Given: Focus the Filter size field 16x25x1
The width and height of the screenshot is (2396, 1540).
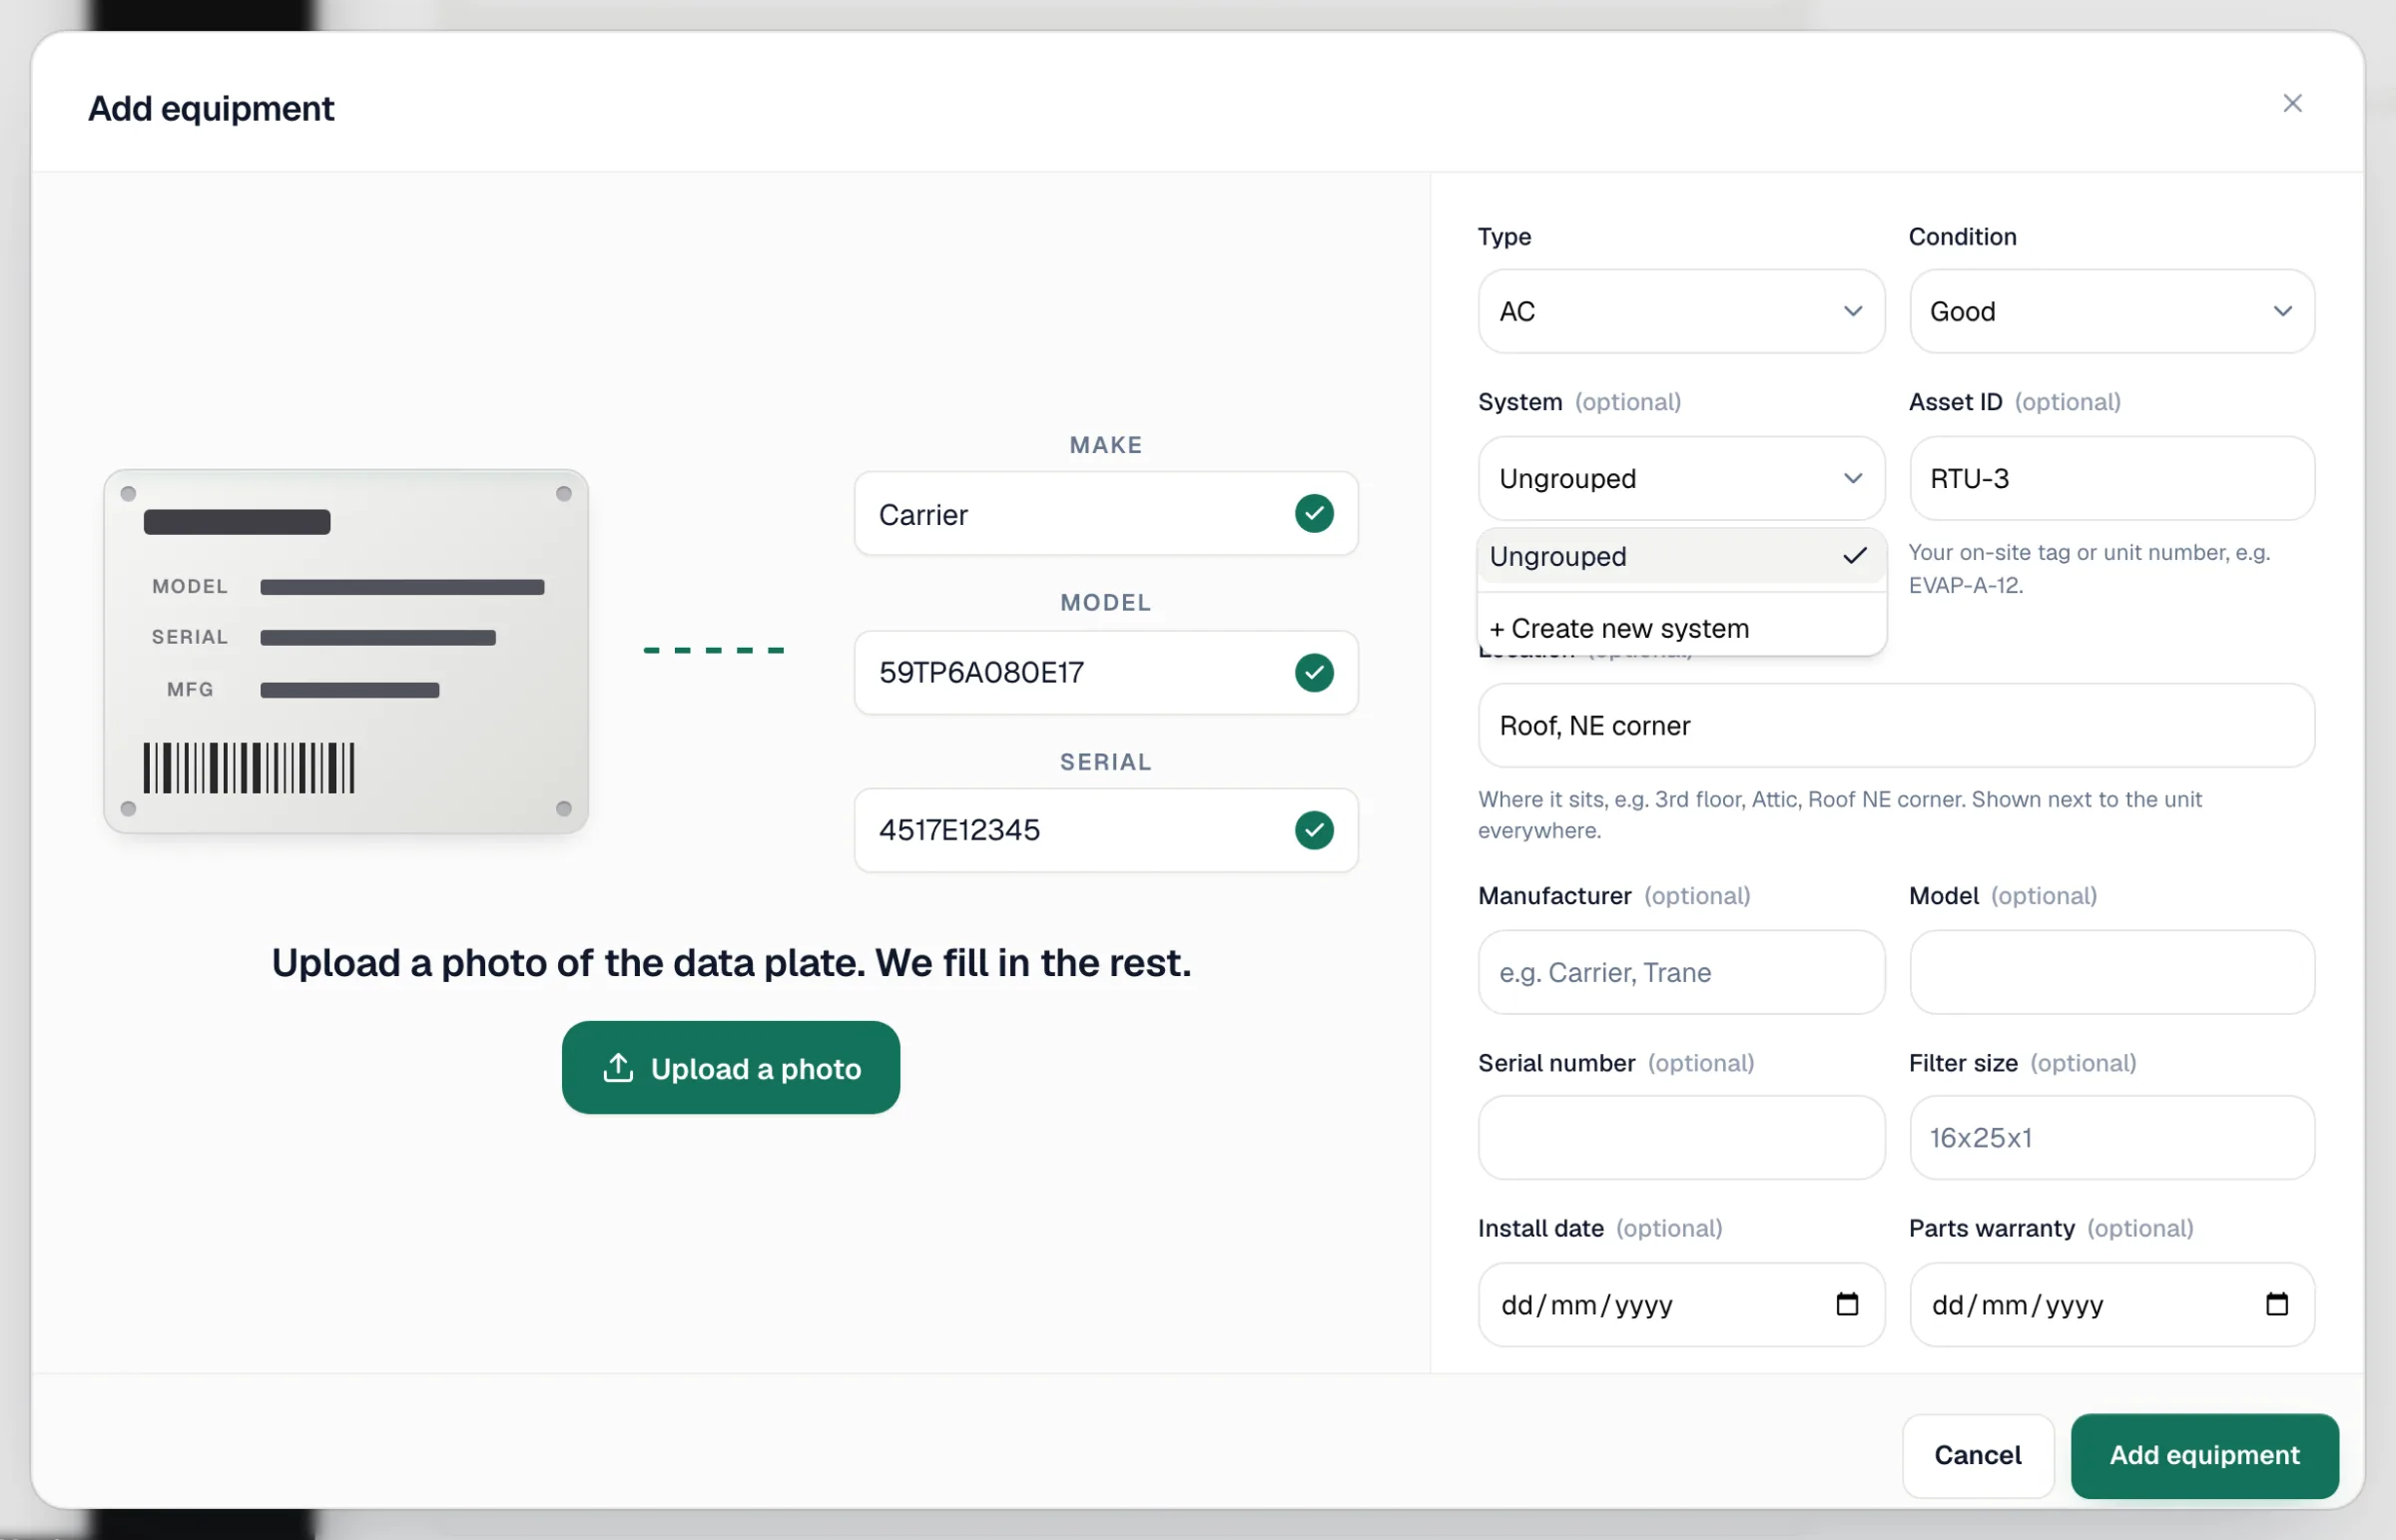Looking at the screenshot, I should [x=2112, y=1137].
